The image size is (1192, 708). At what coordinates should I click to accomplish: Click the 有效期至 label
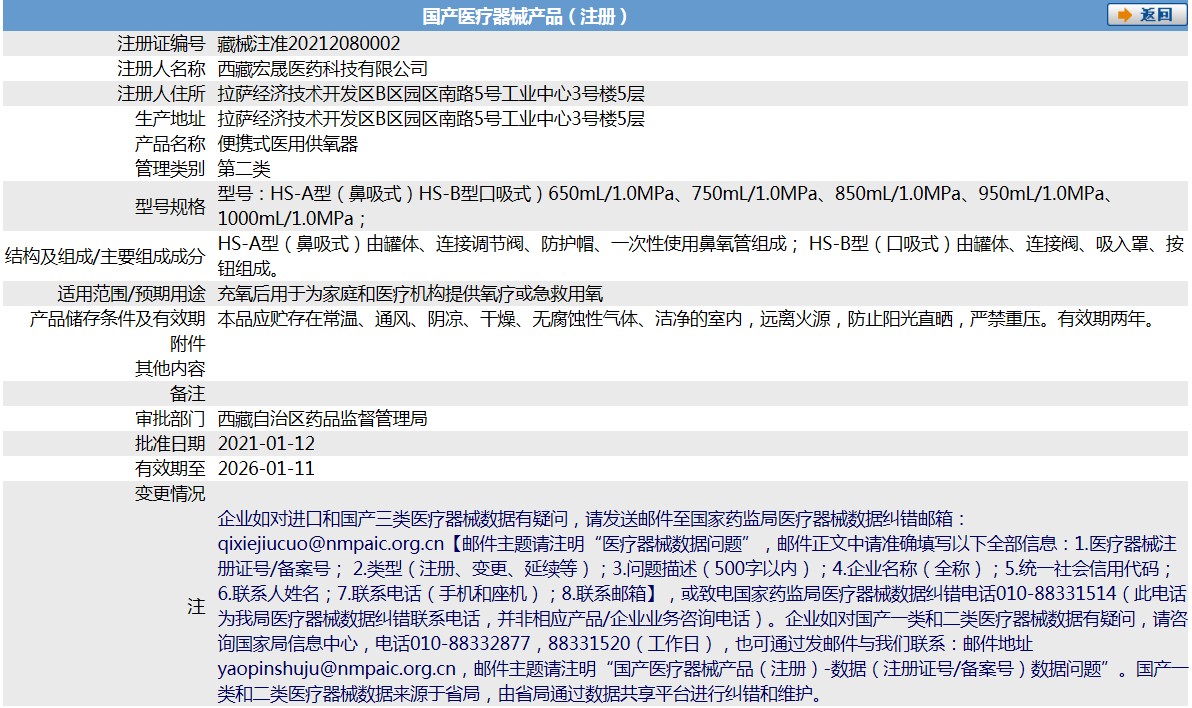tap(170, 469)
